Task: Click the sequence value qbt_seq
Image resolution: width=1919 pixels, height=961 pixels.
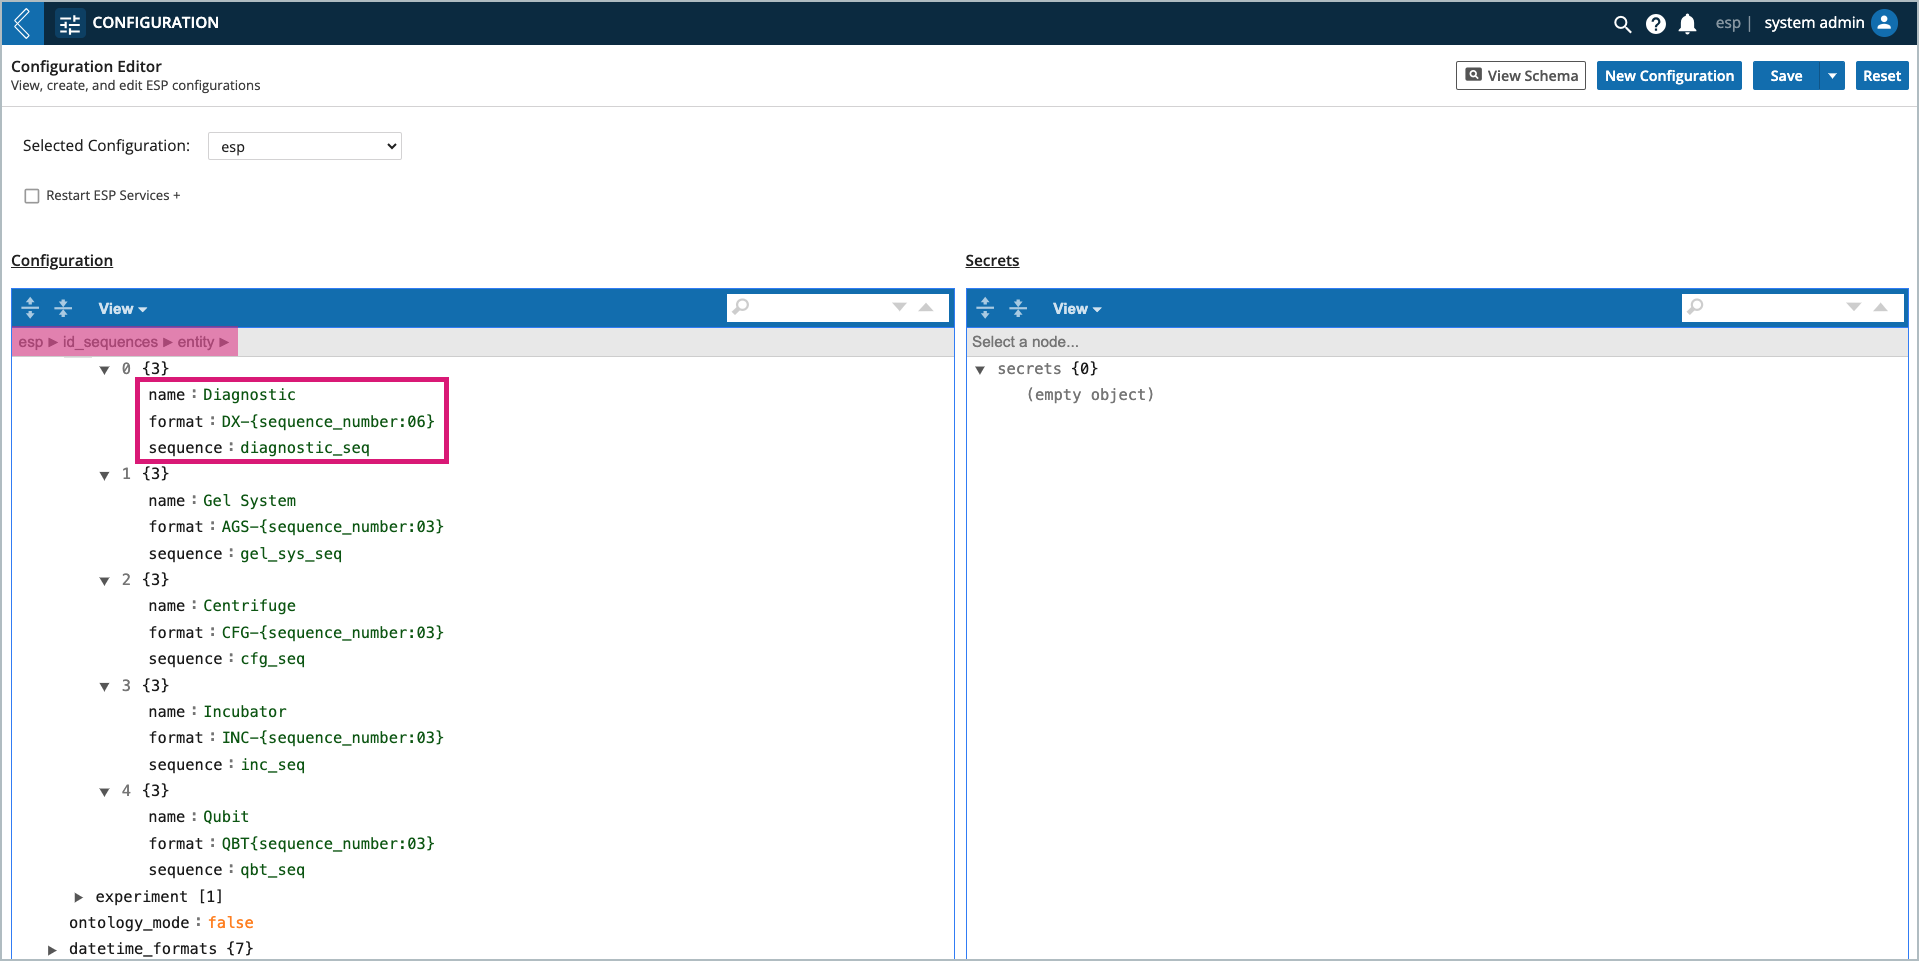Action: [x=272, y=870]
